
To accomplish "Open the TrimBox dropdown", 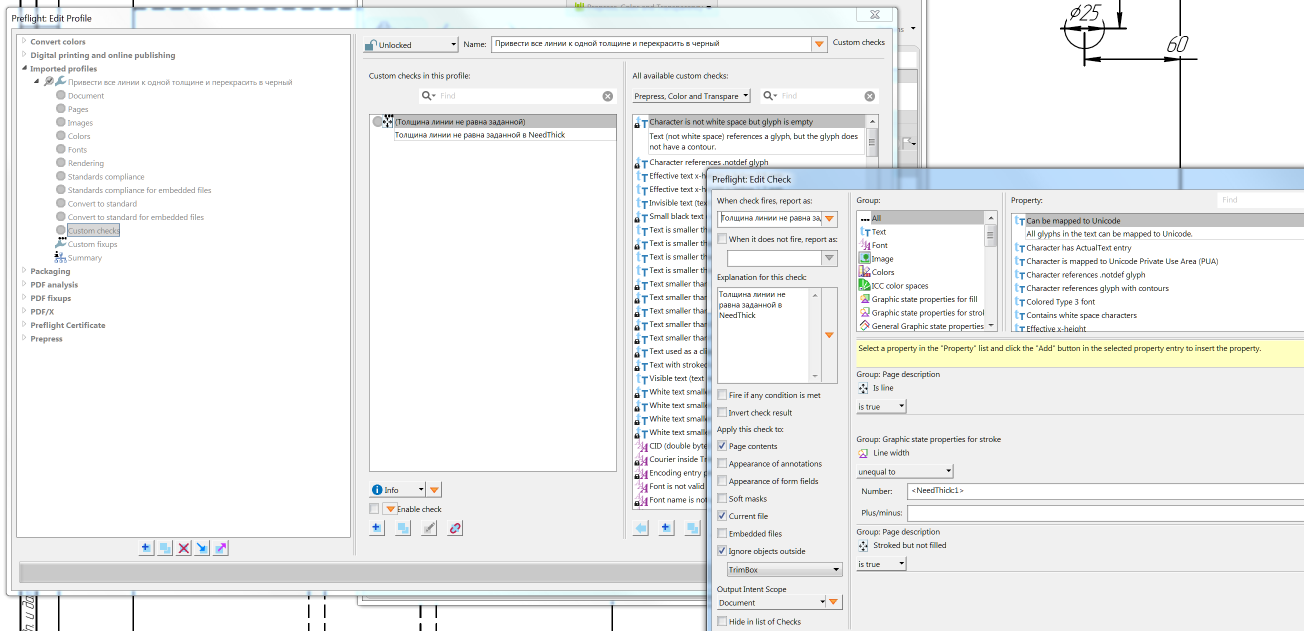I will click(x=784, y=570).
